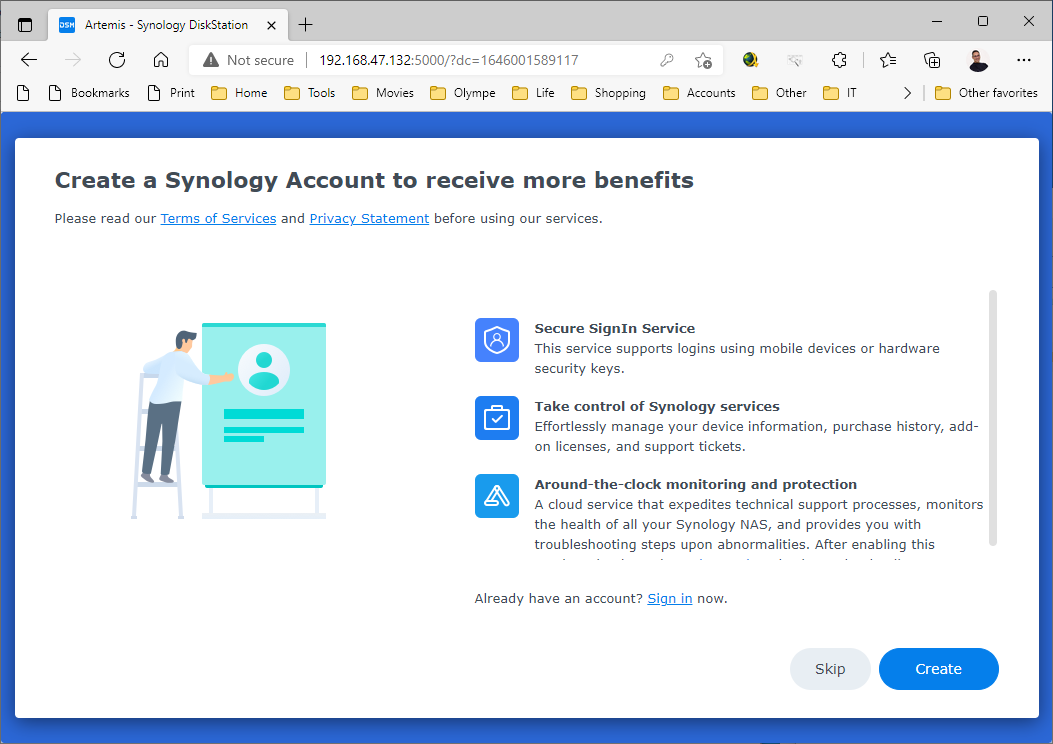Open Settings and more ellipsis menu
This screenshot has height=744, width=1053.
(x=1023, y=60)
